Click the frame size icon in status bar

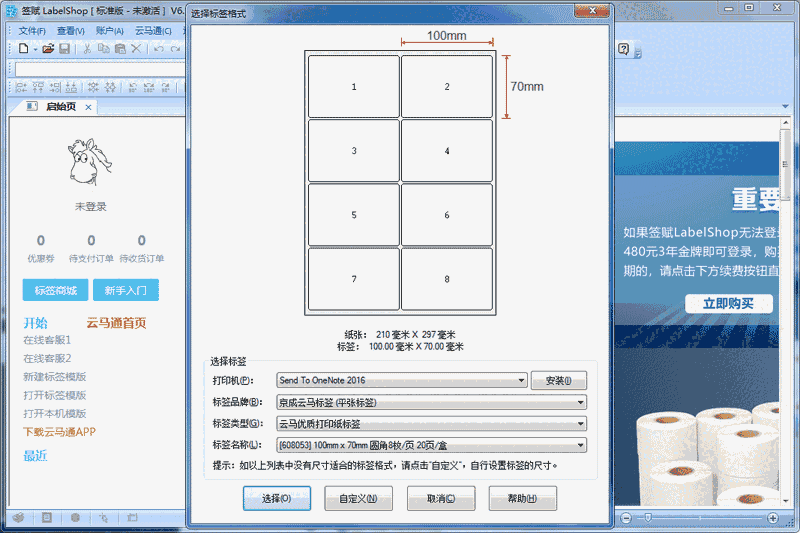(132, 517)
